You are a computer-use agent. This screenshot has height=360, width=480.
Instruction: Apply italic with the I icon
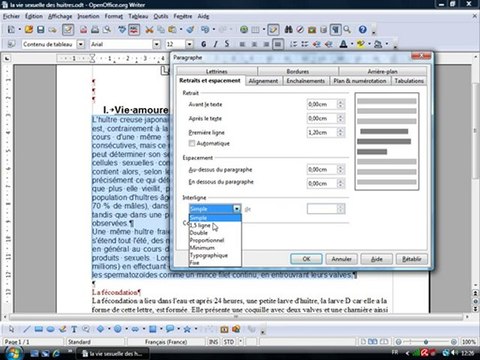coord(215,44)
